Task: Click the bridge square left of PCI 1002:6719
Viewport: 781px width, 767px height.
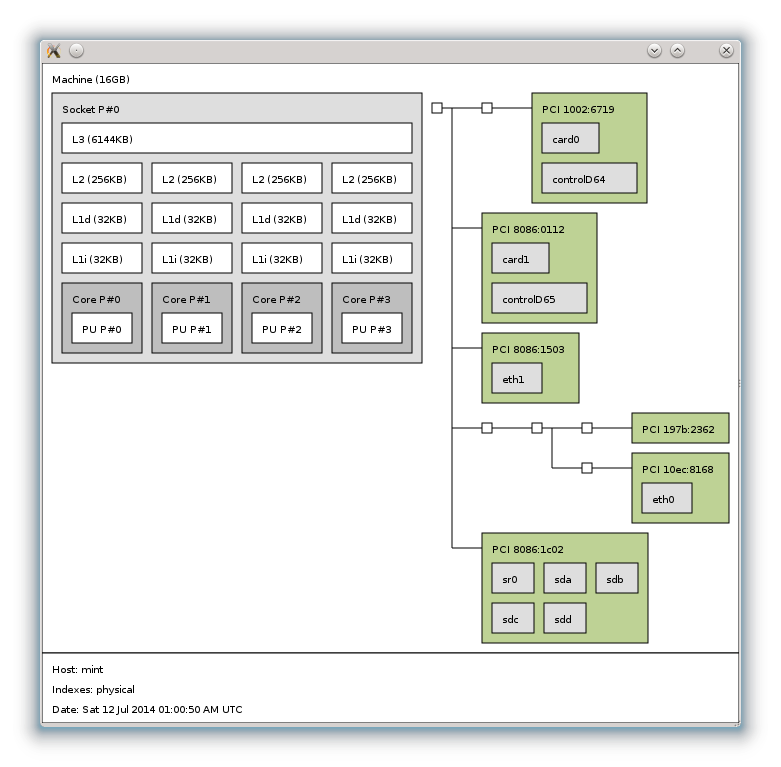Action: tap(487, 108)
